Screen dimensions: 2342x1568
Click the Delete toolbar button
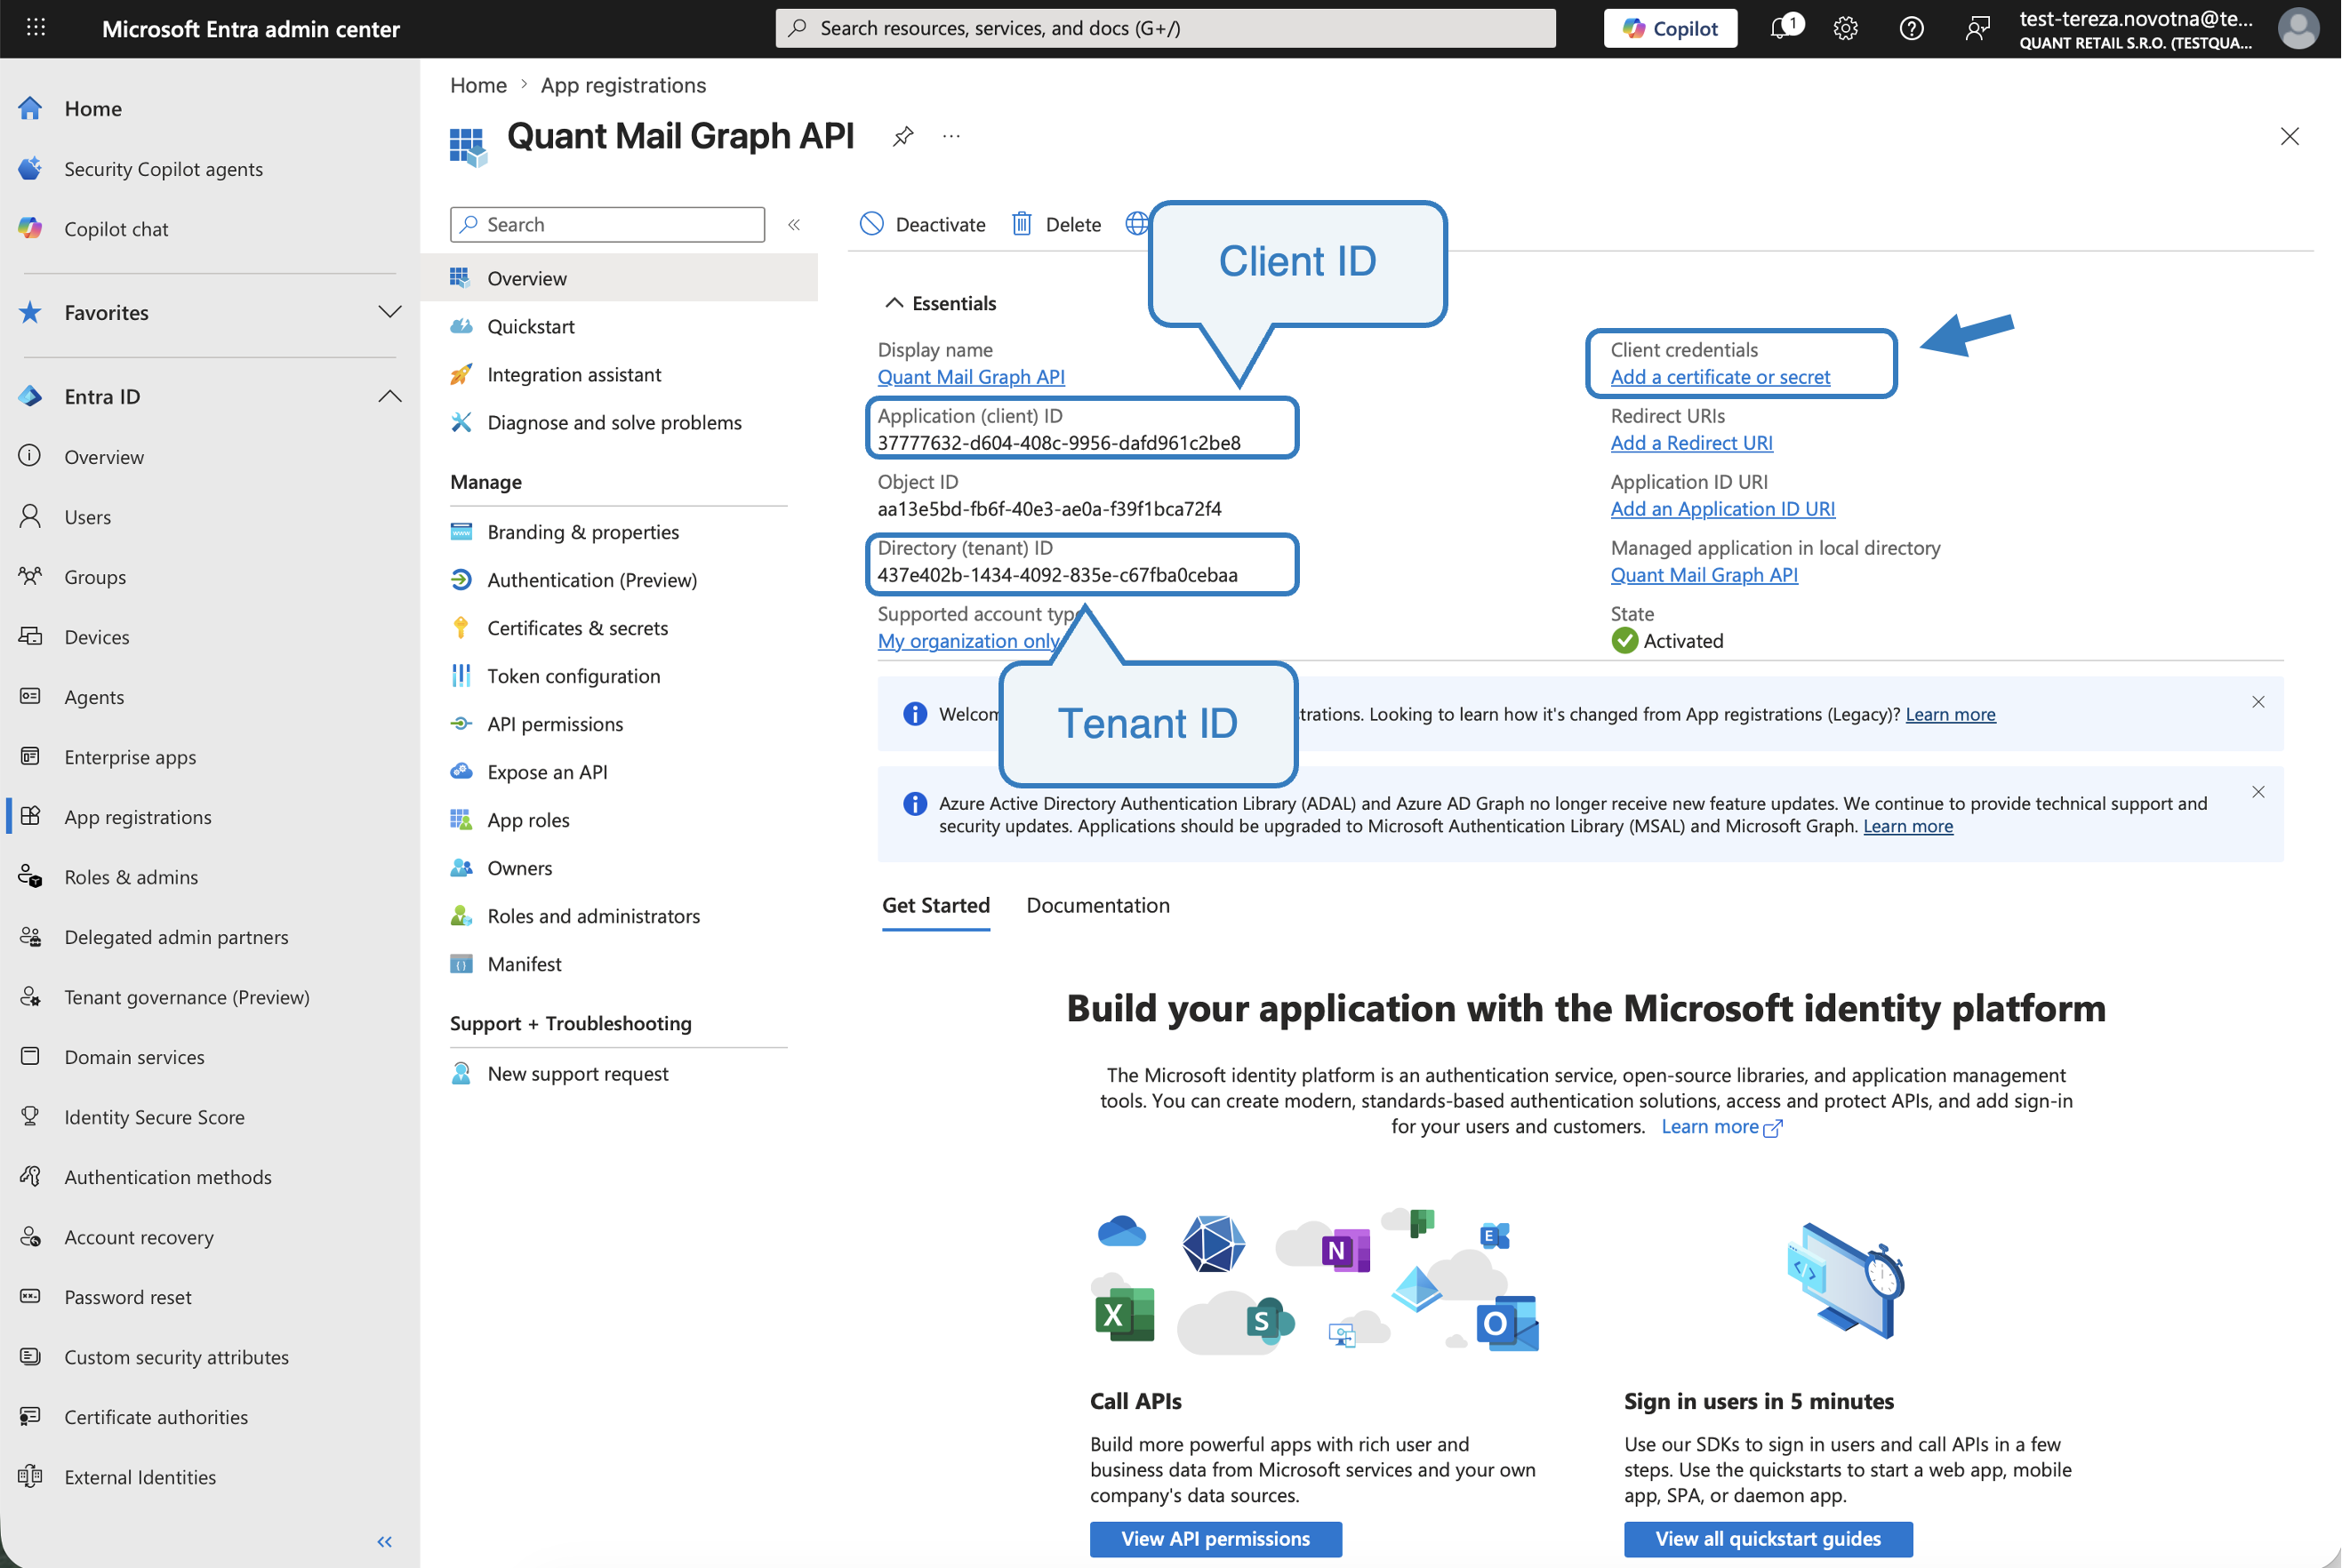[x=1056, y=224]
